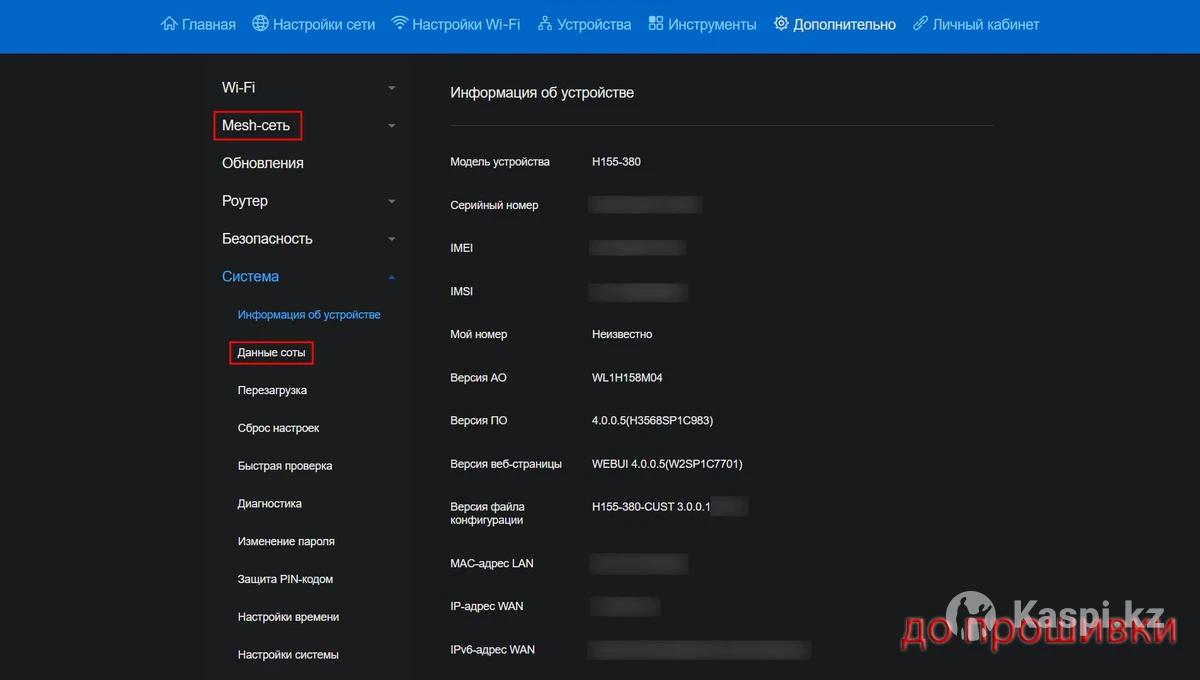This screenshot has width=1200, height=680.
Task: Click the globe icon for Настройки сети
Action: (x=260, y=24)
